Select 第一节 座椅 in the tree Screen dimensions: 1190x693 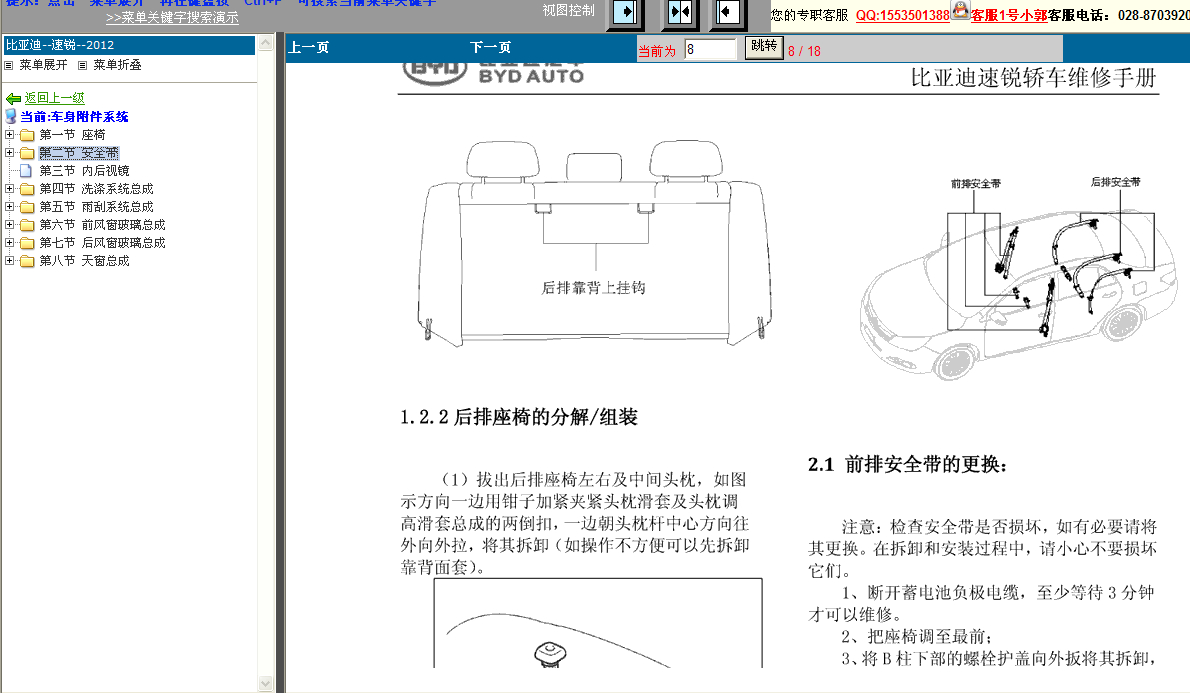point(72,135)
